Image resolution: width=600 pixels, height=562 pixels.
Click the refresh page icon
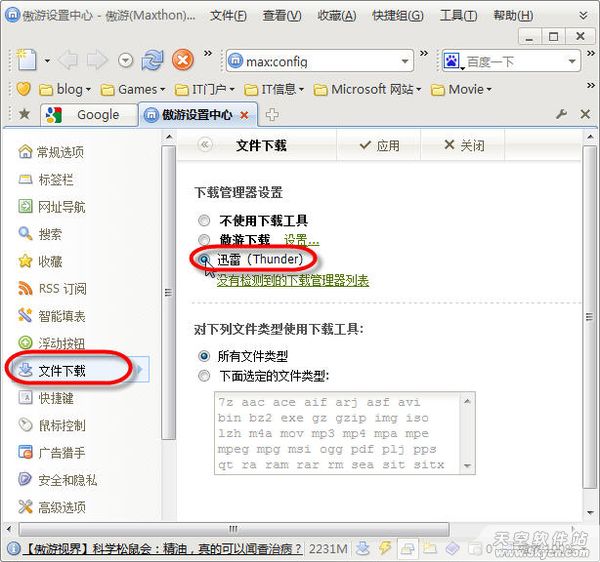pyautogui.click(x=152, y=60)
